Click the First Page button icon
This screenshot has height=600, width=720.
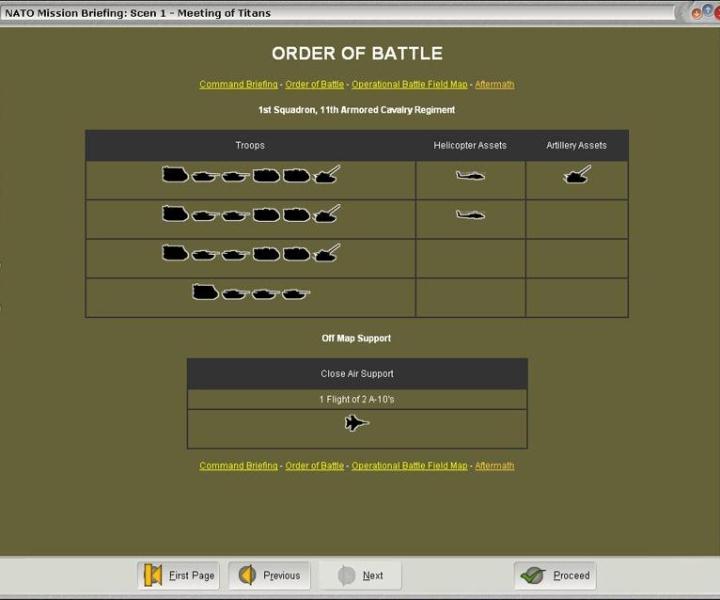pos(153,575)
